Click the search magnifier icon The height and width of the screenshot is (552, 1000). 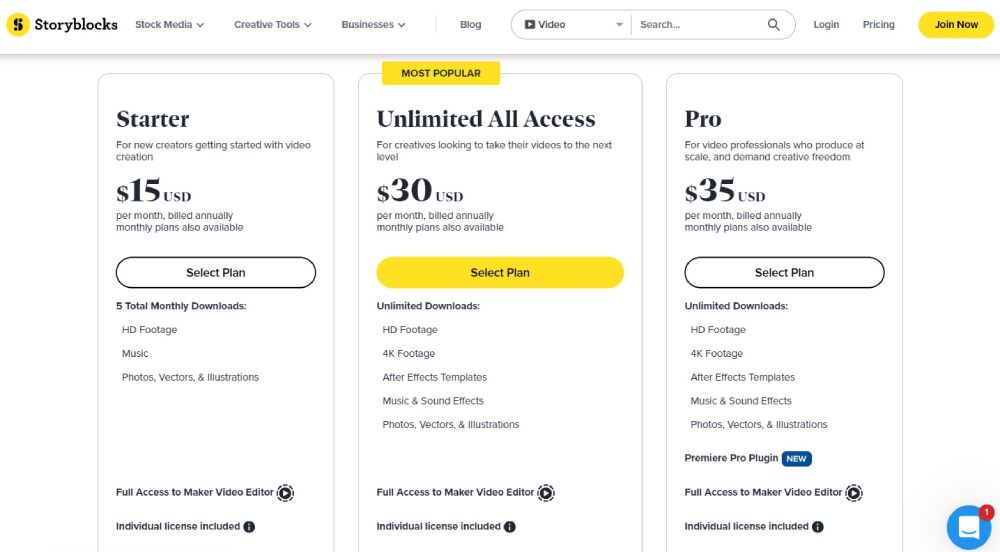coord(774,25)
